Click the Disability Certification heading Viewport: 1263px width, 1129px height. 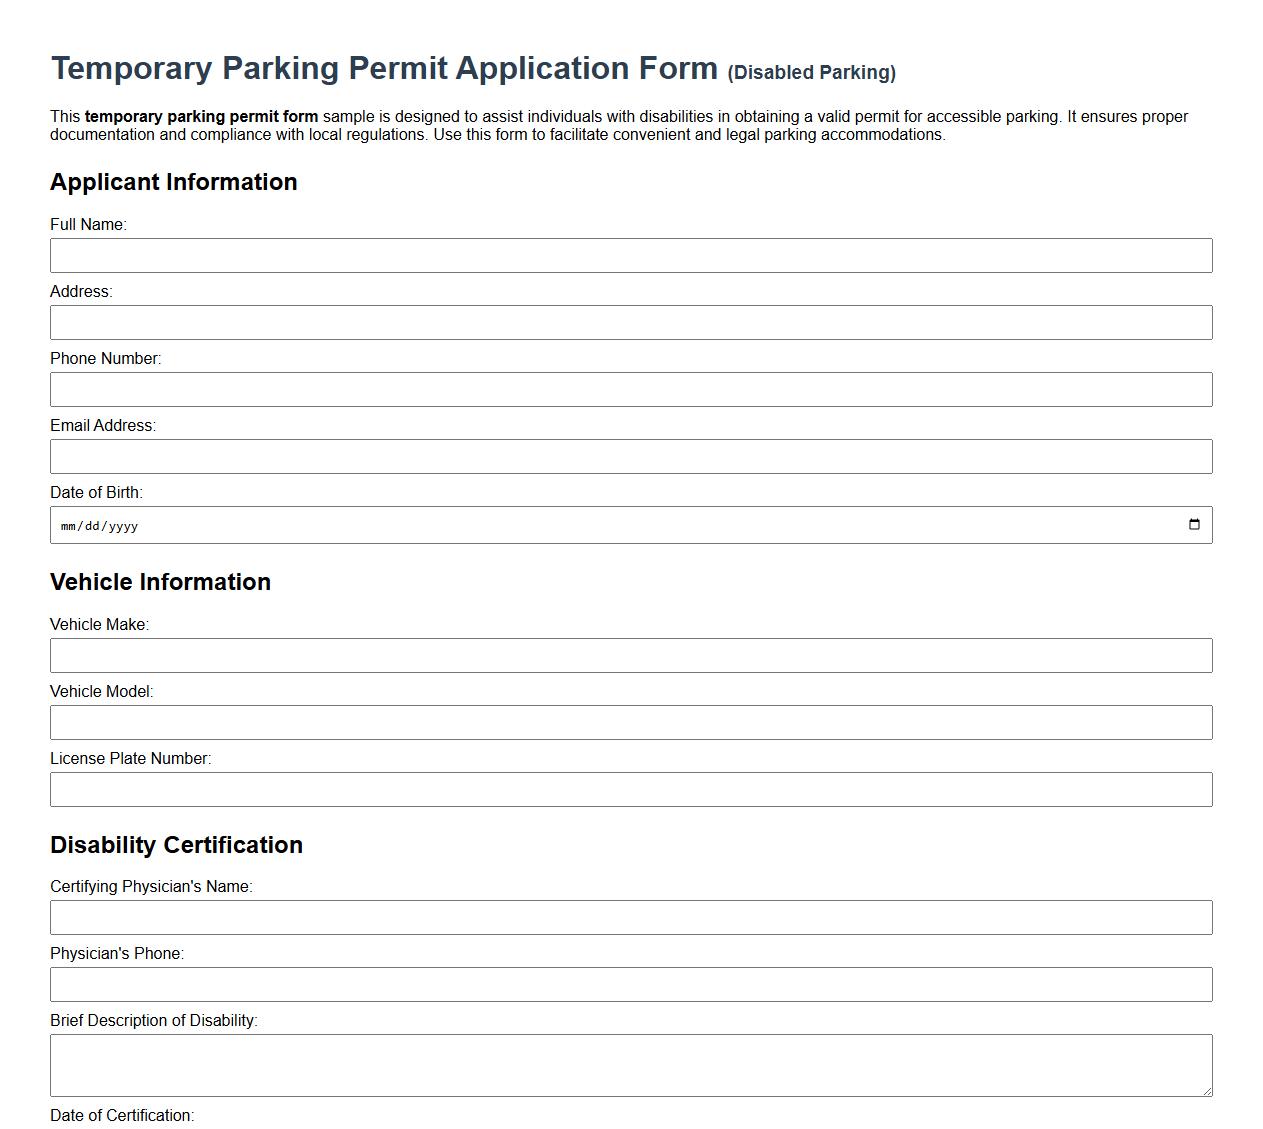177,844
